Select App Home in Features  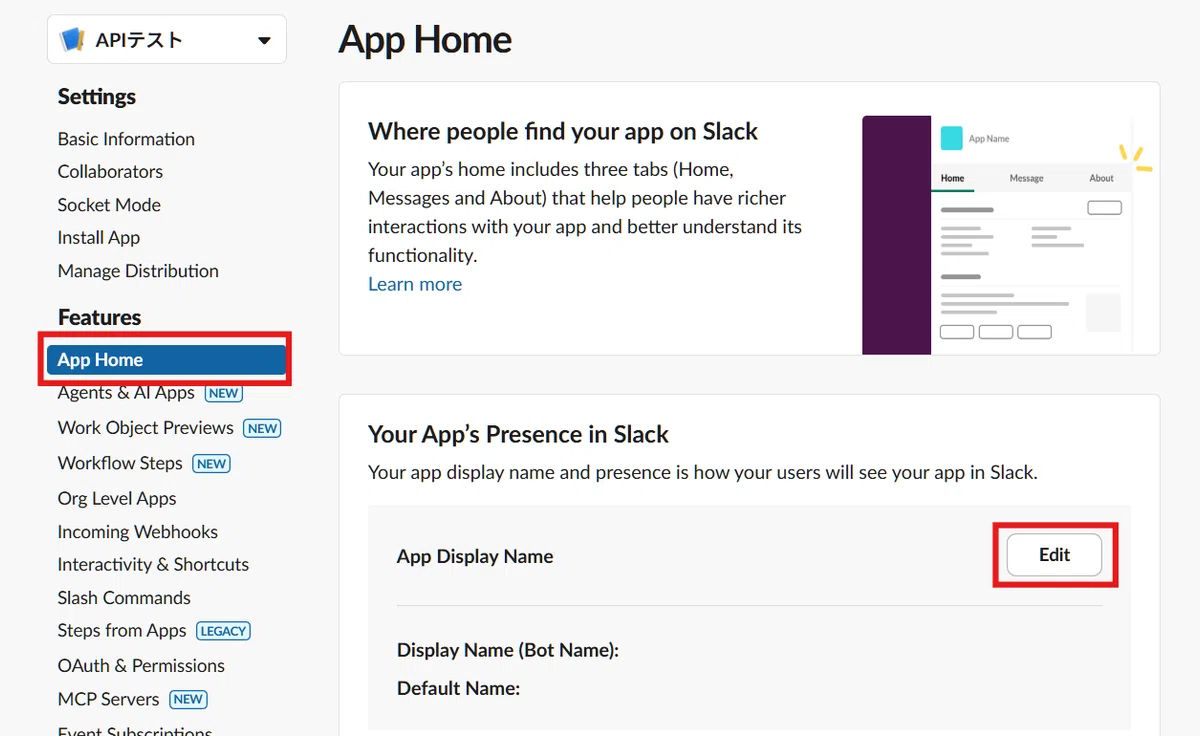click(167, 360)
